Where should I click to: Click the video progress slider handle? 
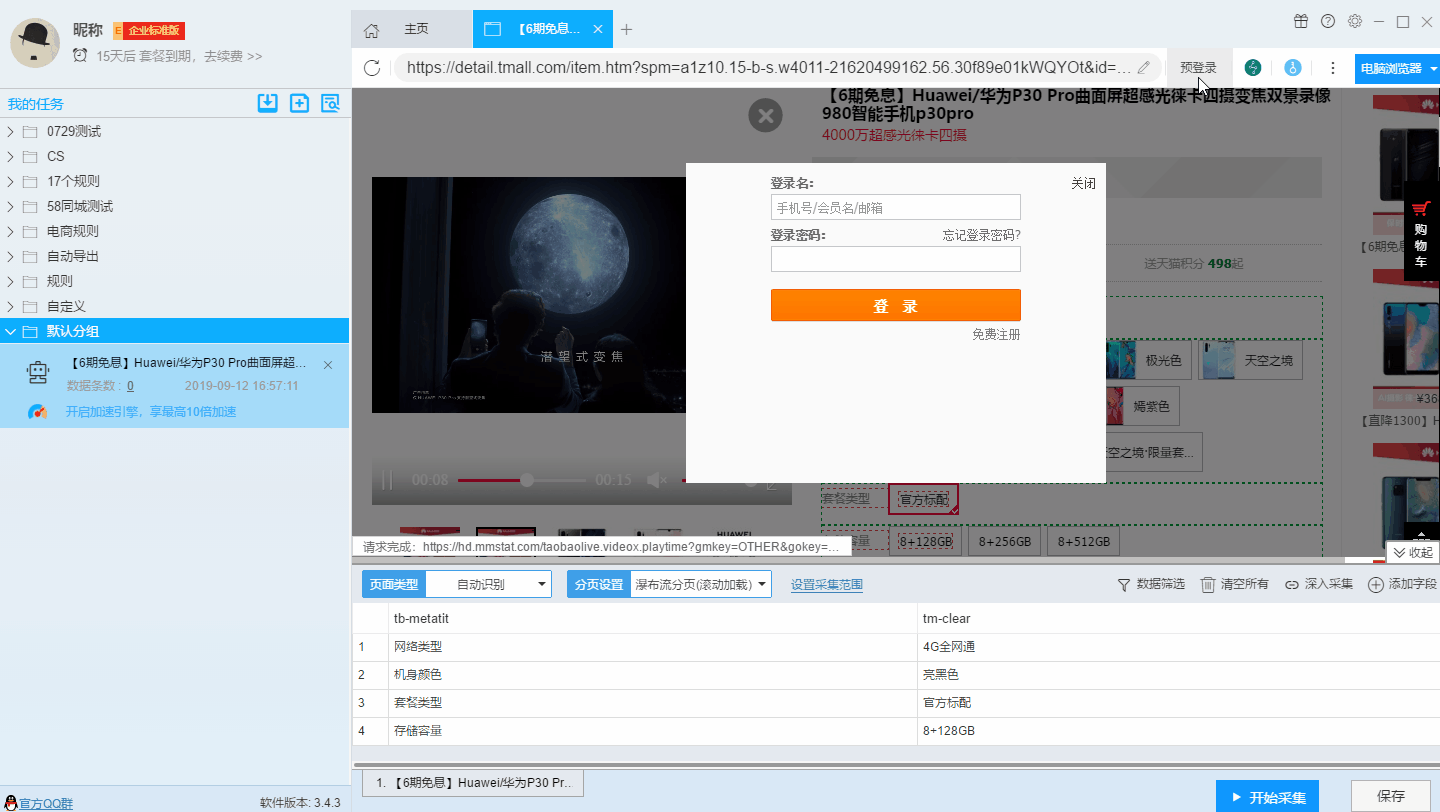pyautogui.click(x=527, y=480)
